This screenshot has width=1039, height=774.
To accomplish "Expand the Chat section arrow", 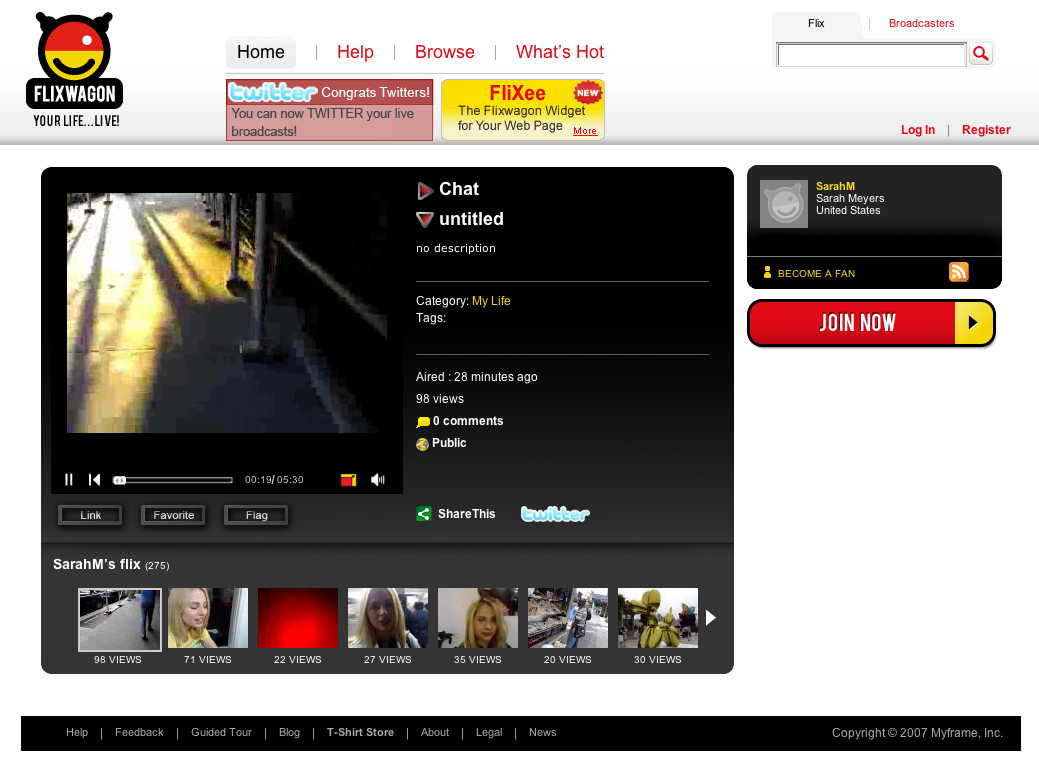I will (425, 191).
